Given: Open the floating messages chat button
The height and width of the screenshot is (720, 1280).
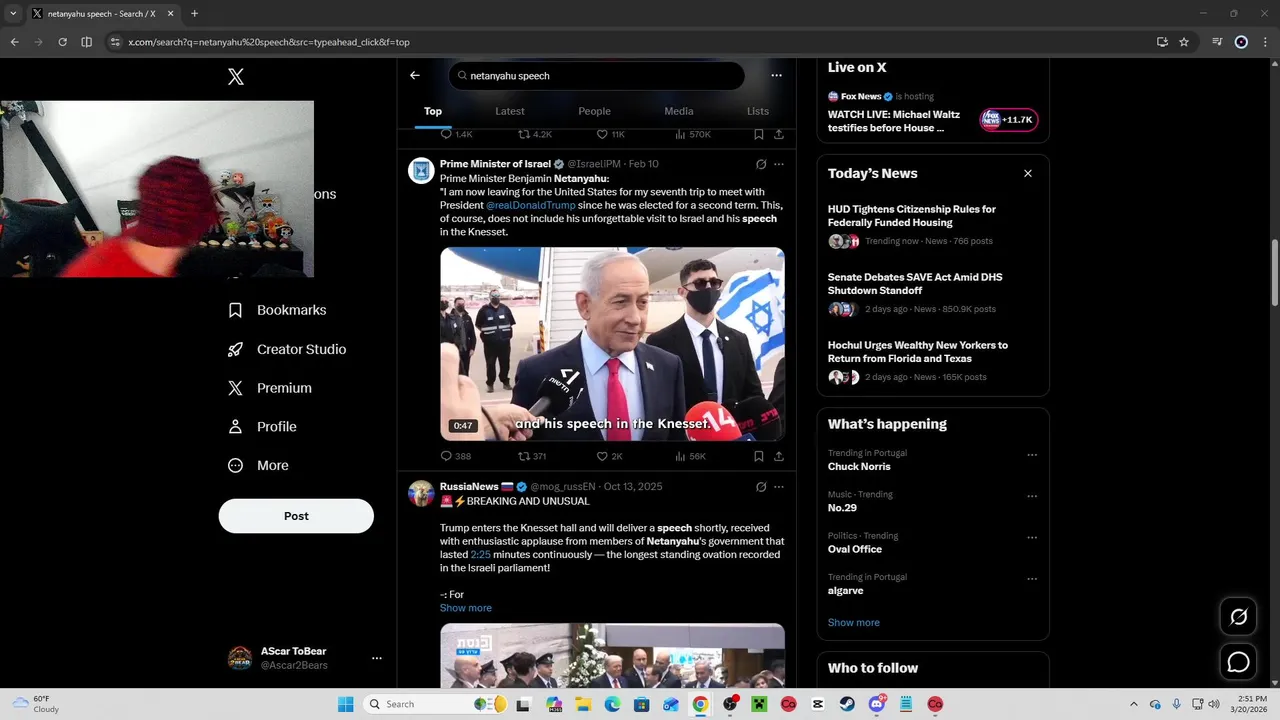Looking at the screenshot, I should 1238,662.
